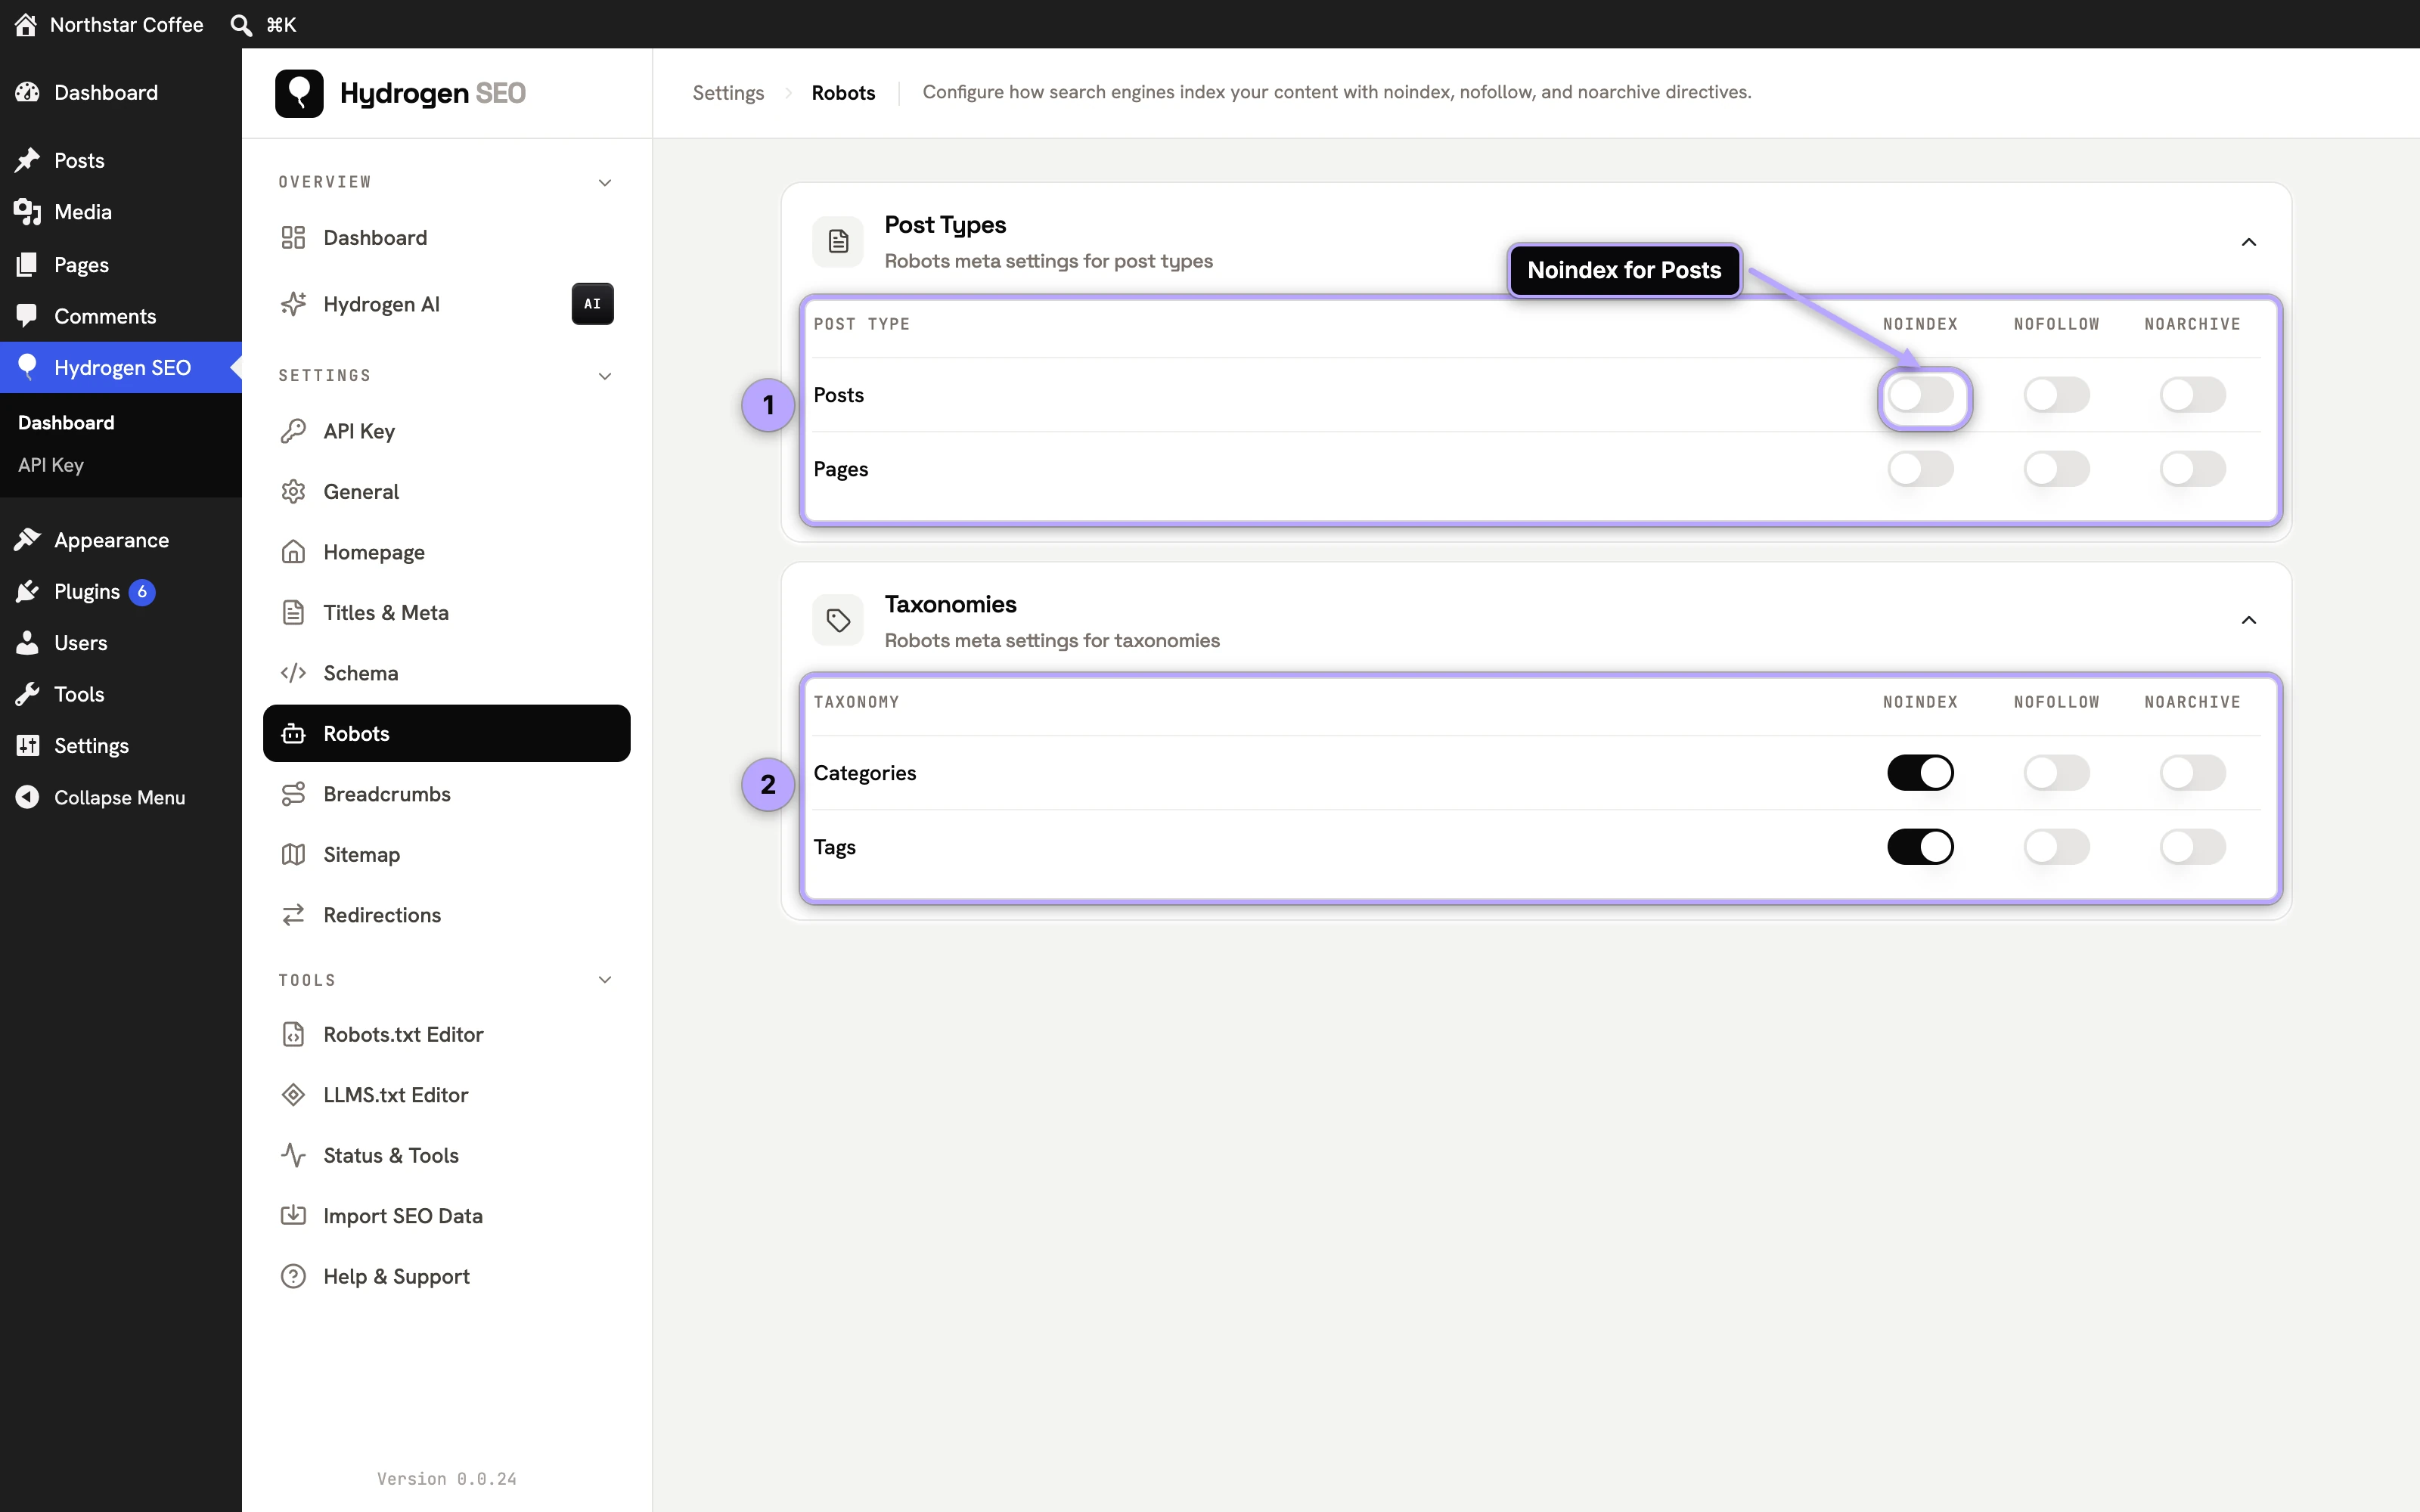Click the gear icon beside General
This screenshot has width=2420, height=1512.
click(x=293, y=492)
